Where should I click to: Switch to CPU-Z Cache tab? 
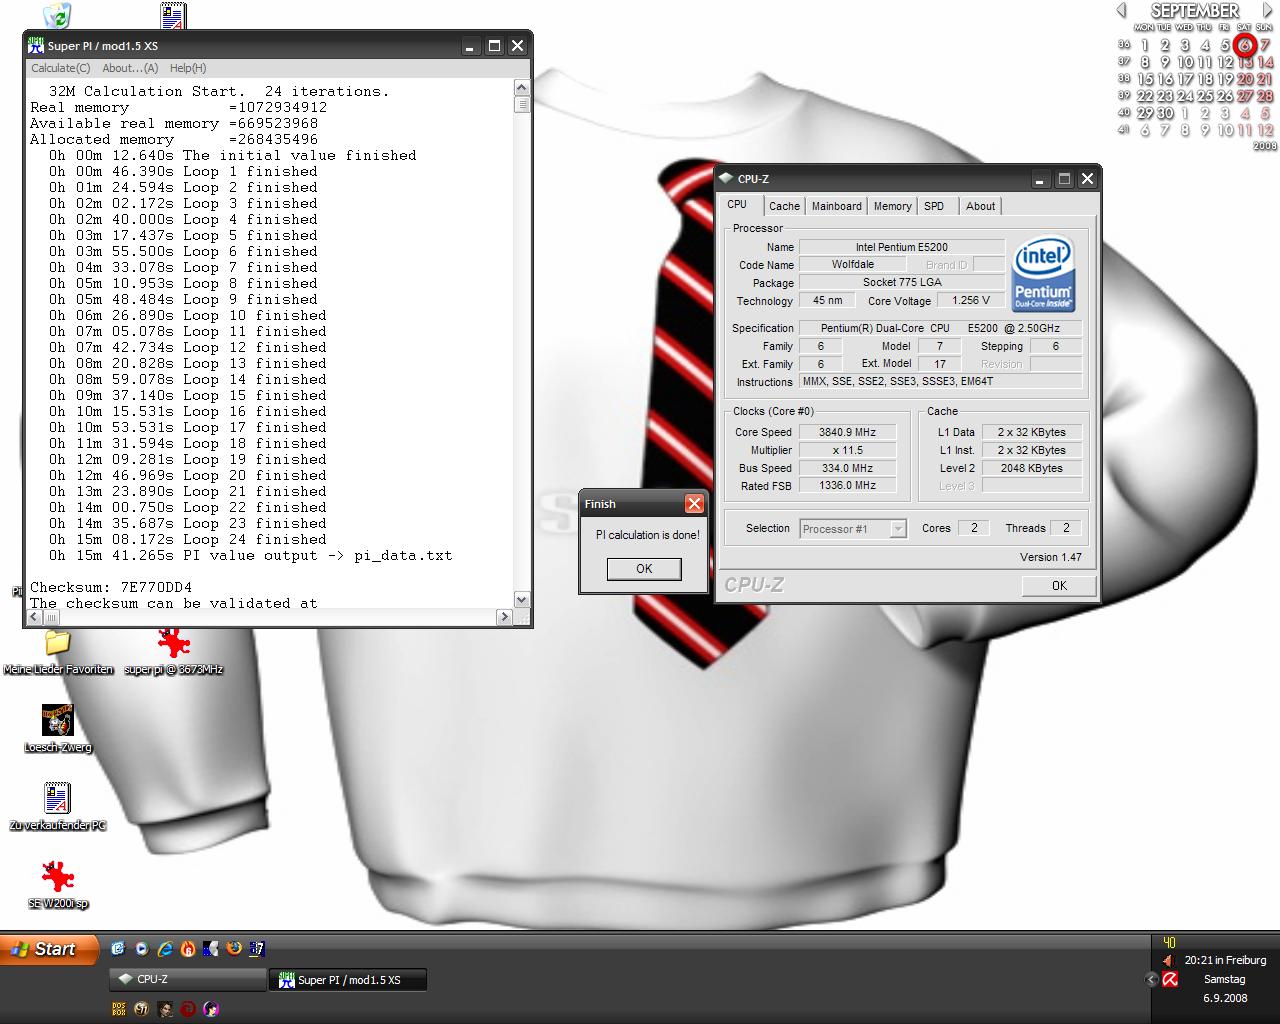(x=784, y=206)
